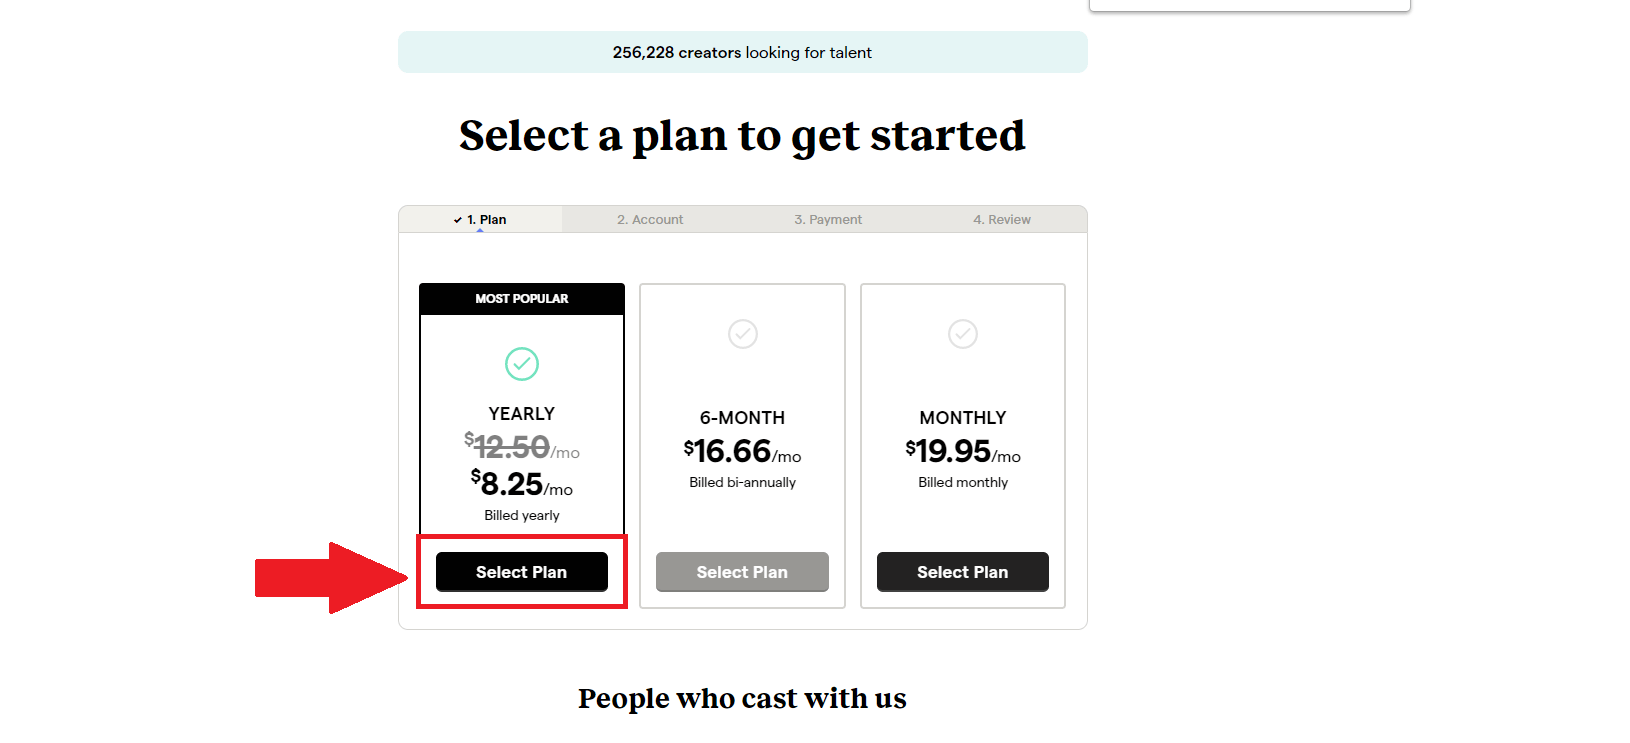Click the crossed-out $12.50/mo price
The width and height of the screenshot is (1630, 743).
coord(521,447)
